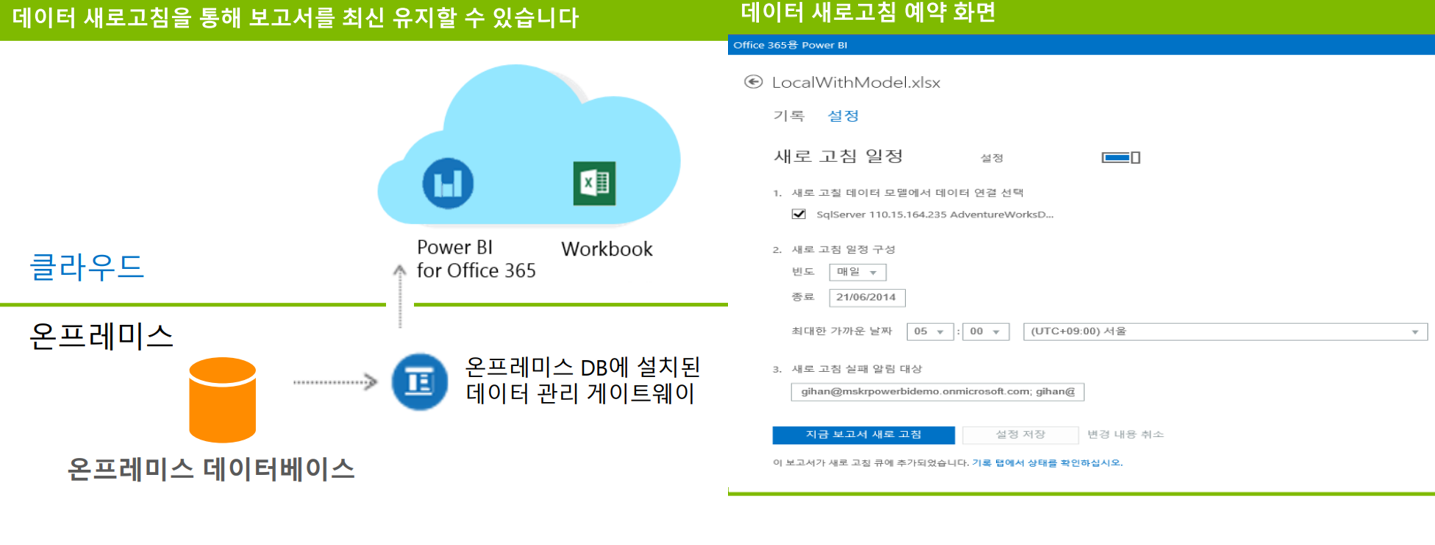Open the (UTC+09:00) 서울 timezone dropdown
1435x545 pixels.
1225,332
